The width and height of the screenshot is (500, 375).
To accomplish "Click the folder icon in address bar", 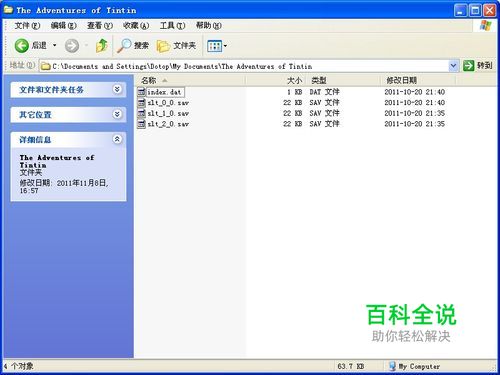I will [x=46, y=66].
